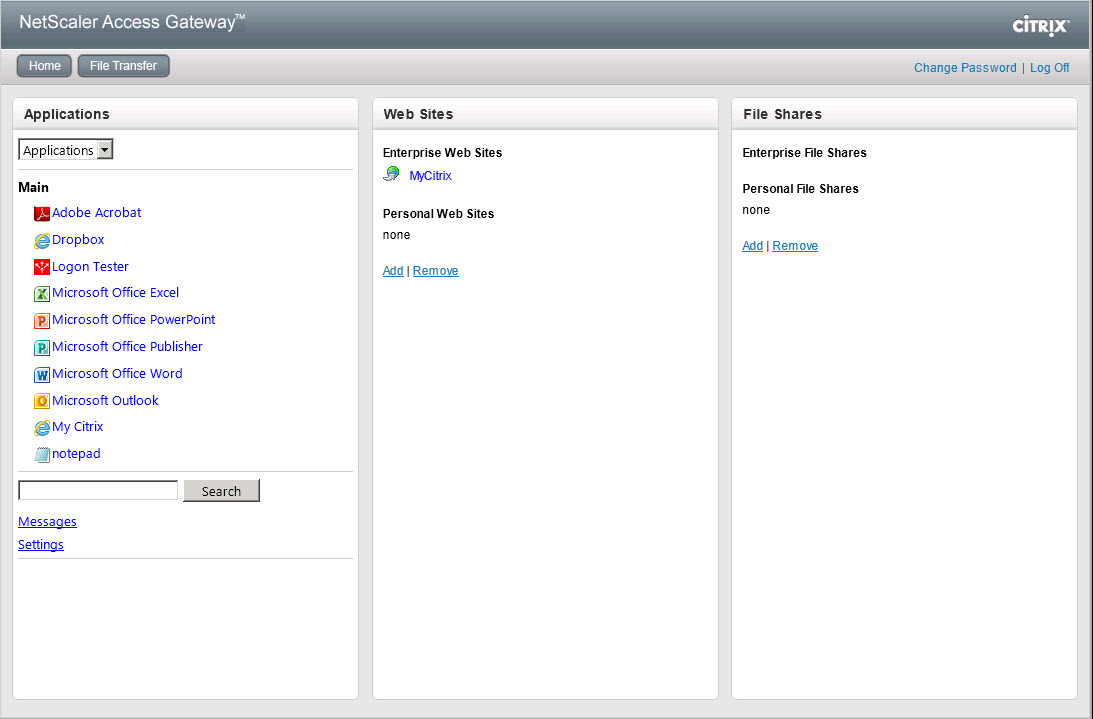Switch to the File Transfer tab
Image resolution: width=1093 pixels, height=719 pixels.
[x=123, y=66]
